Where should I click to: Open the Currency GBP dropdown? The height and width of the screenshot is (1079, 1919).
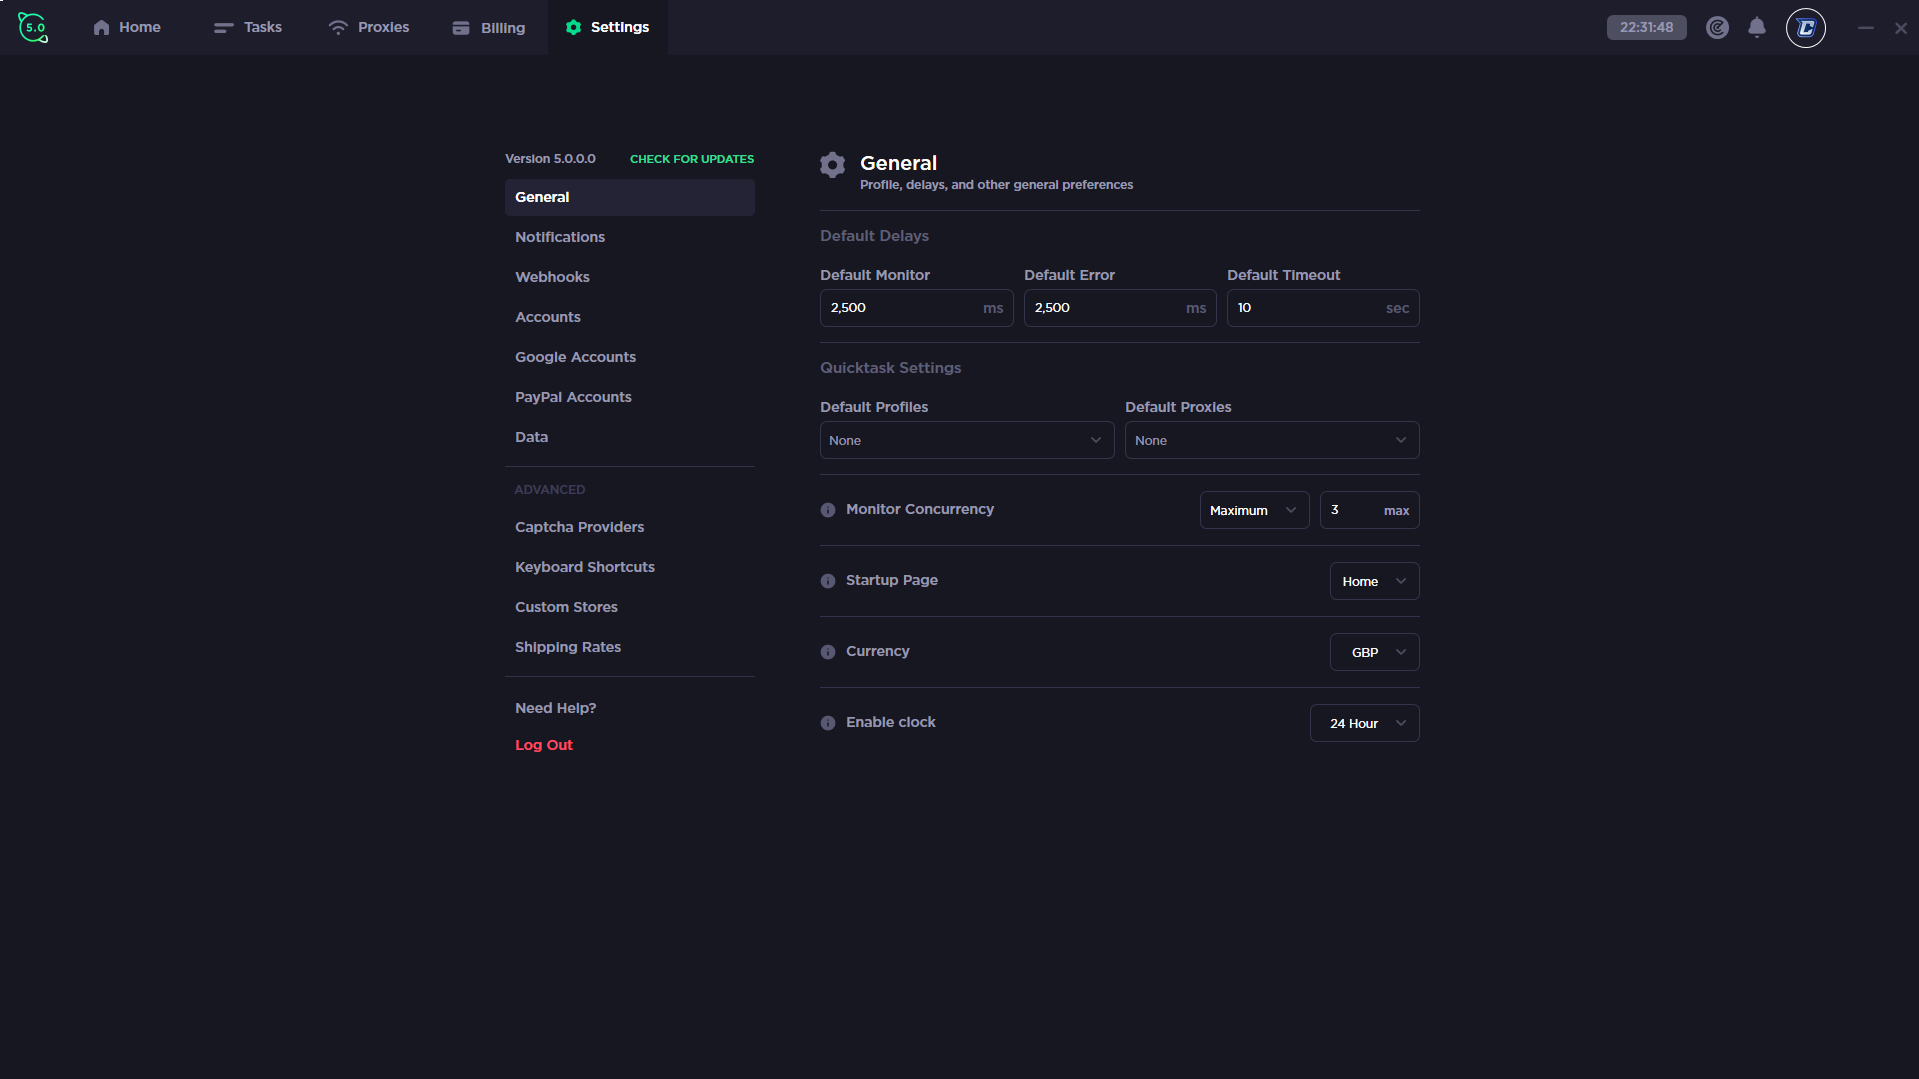1374,652
